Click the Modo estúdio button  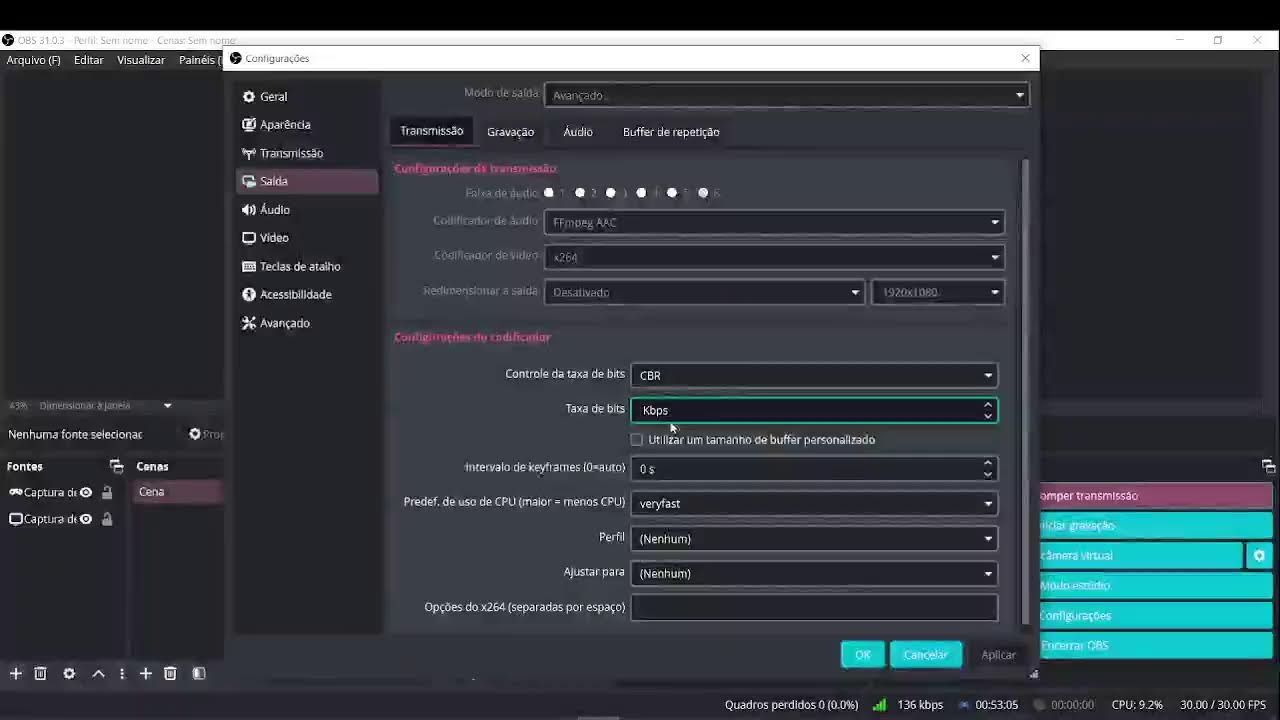(1156, 586)
